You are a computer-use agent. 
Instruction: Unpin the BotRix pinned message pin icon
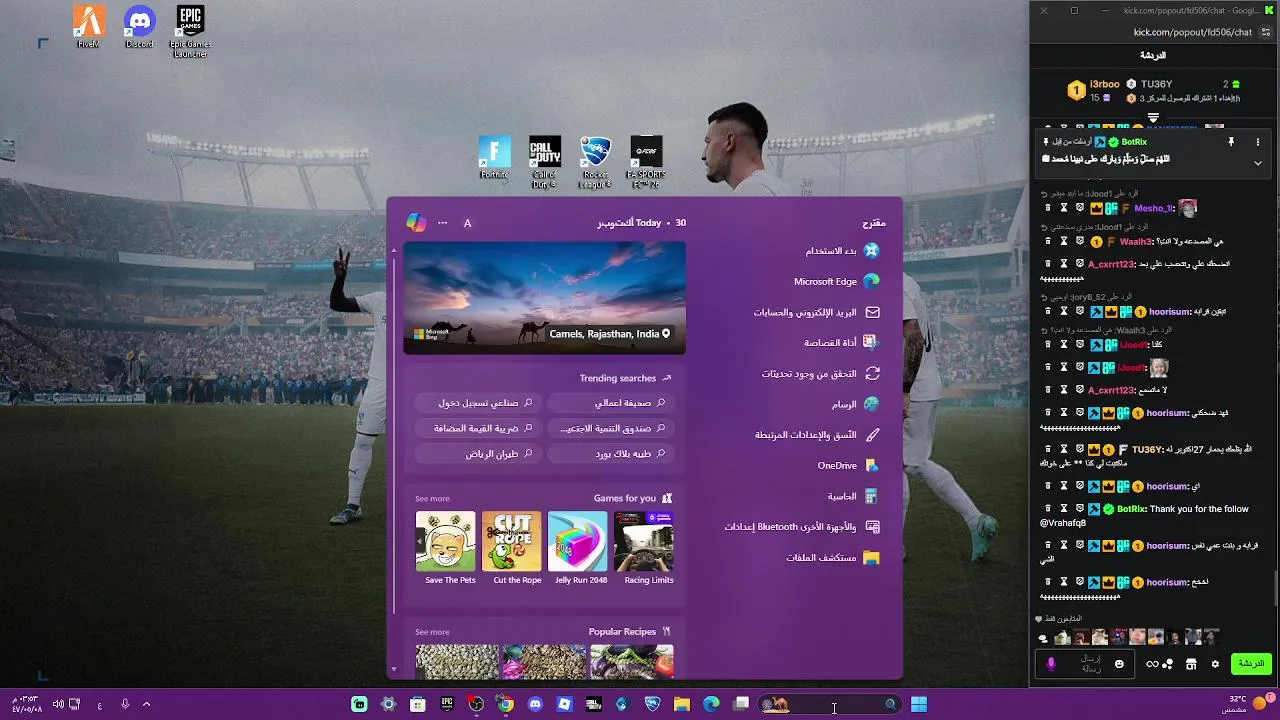1231,142
